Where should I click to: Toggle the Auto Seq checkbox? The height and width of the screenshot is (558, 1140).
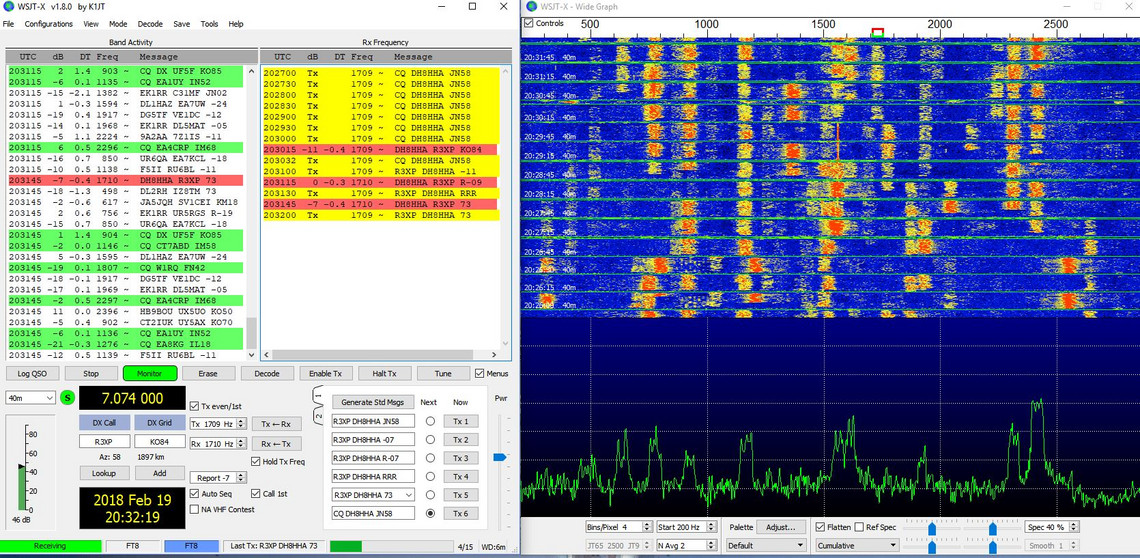coord(194,493)
